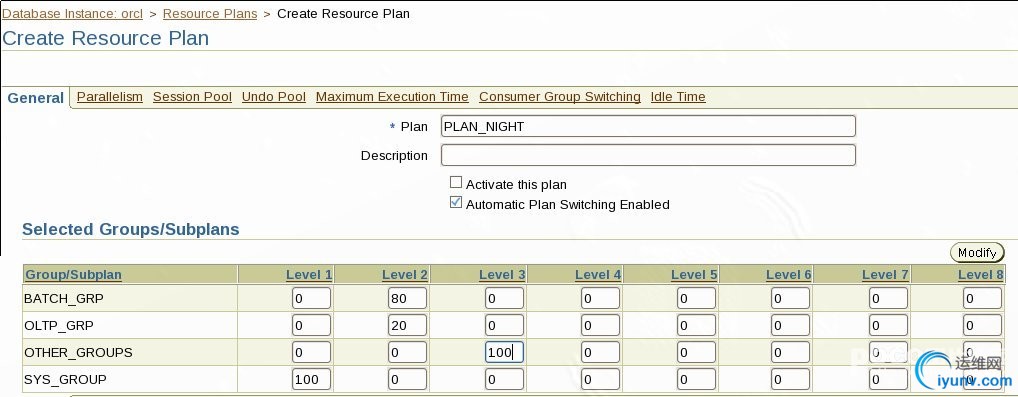Check the Activate this plan checkbox
This screenshot has width=1018, height=397.
pyautogui.click(x=456, y=183)
